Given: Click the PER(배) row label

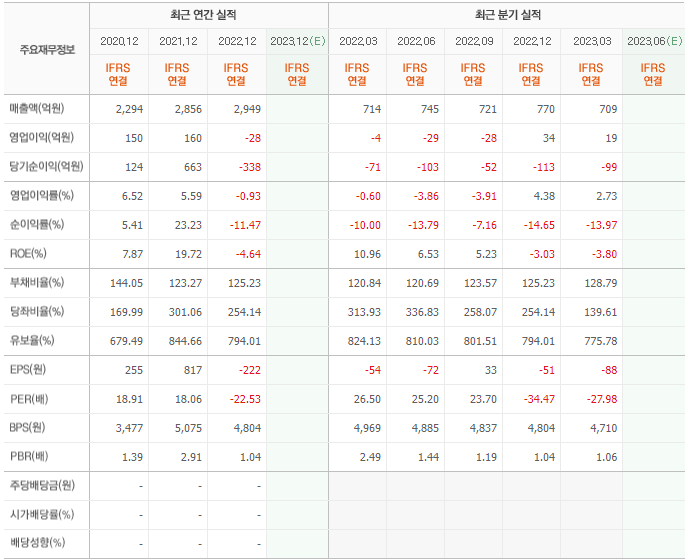Looking at the screenshot, I should pos(29,399).
